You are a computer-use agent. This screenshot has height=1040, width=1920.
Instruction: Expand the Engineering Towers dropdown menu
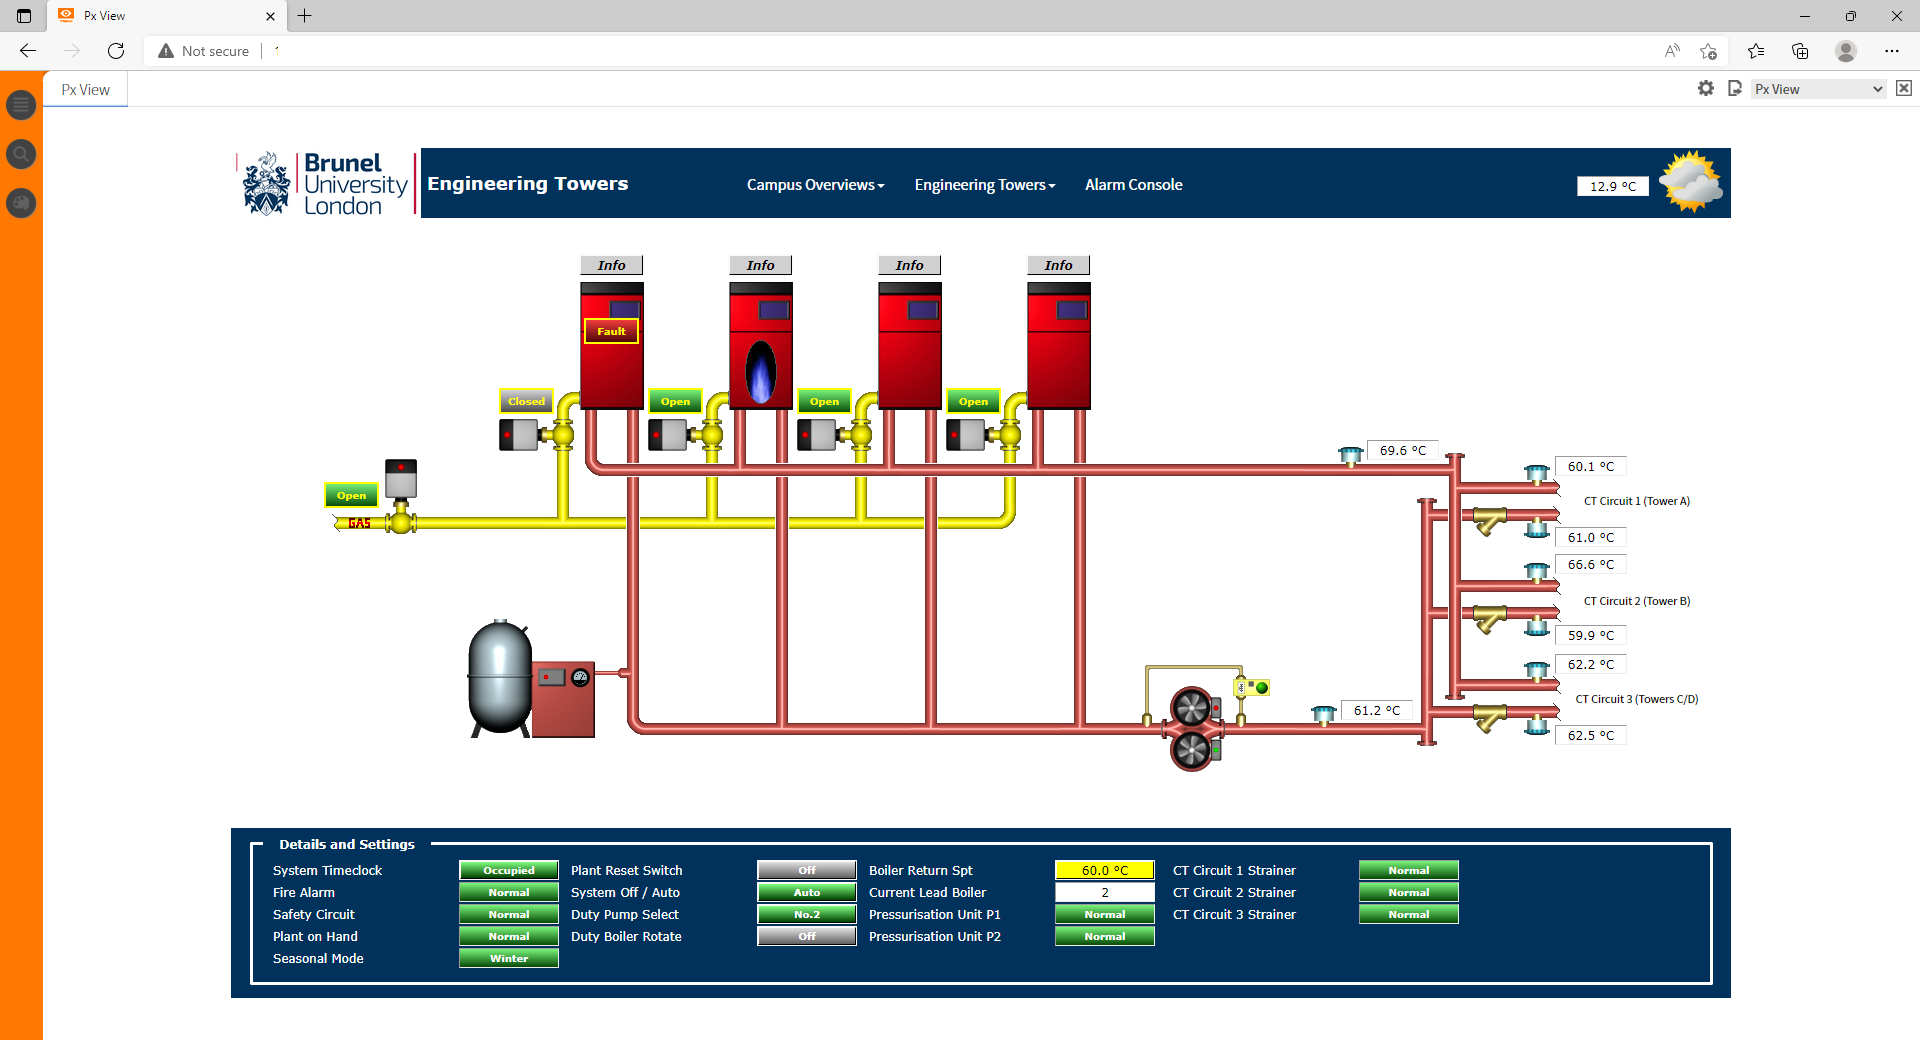(x=984, y=185)
